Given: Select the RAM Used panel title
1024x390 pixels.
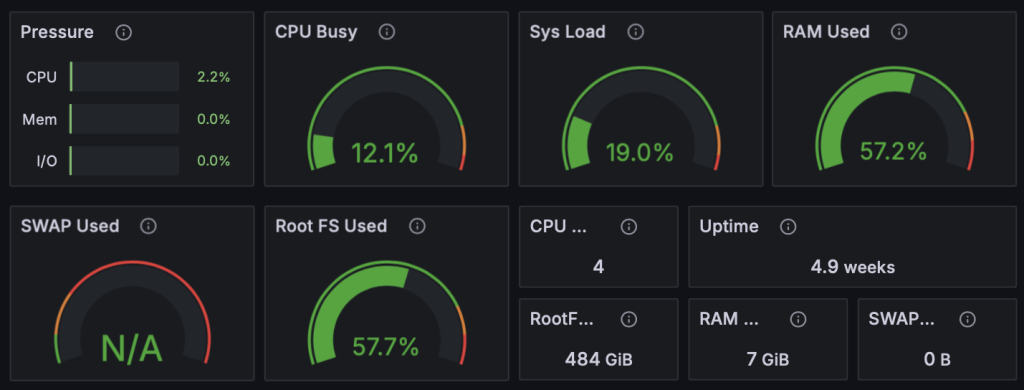Looking at the screenshot, I should point(826,32).
